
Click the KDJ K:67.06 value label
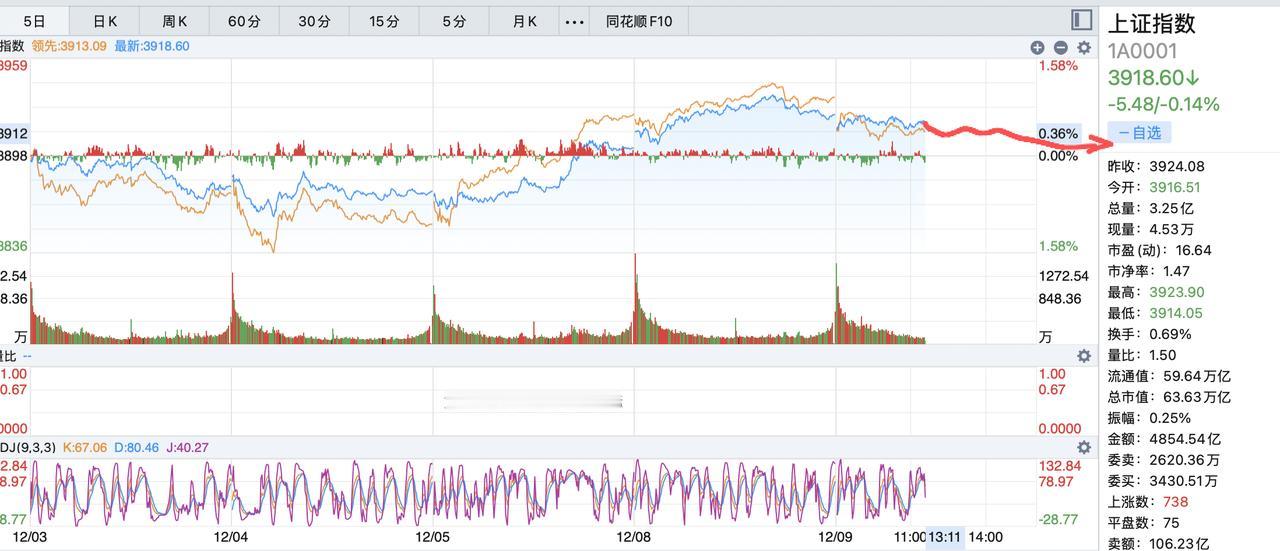coord(85,447)
